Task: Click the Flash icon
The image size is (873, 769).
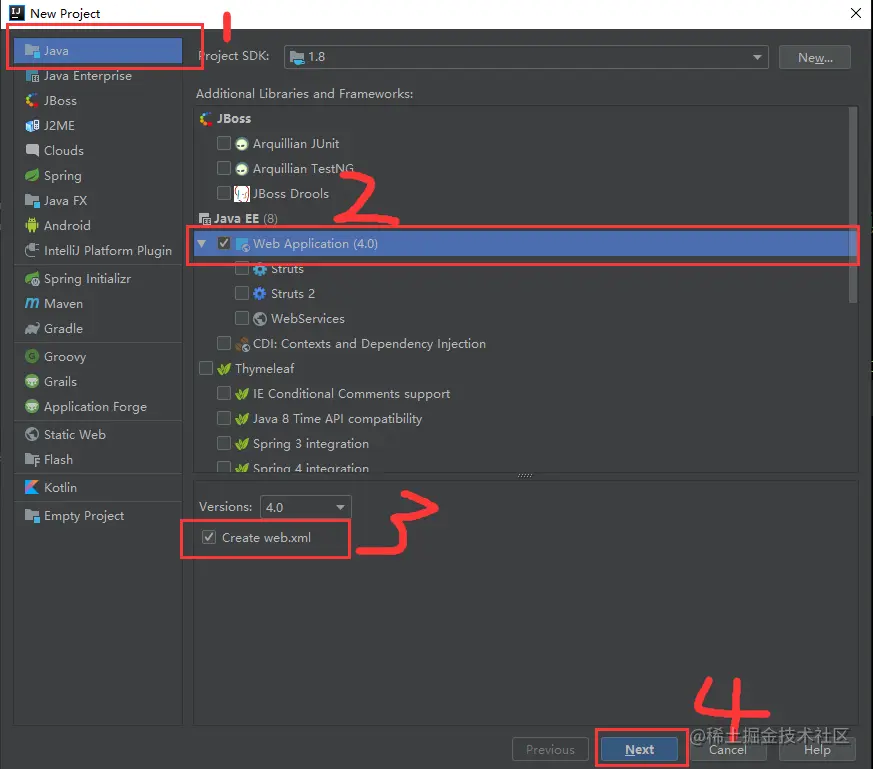Action: (x=32, y=459)
